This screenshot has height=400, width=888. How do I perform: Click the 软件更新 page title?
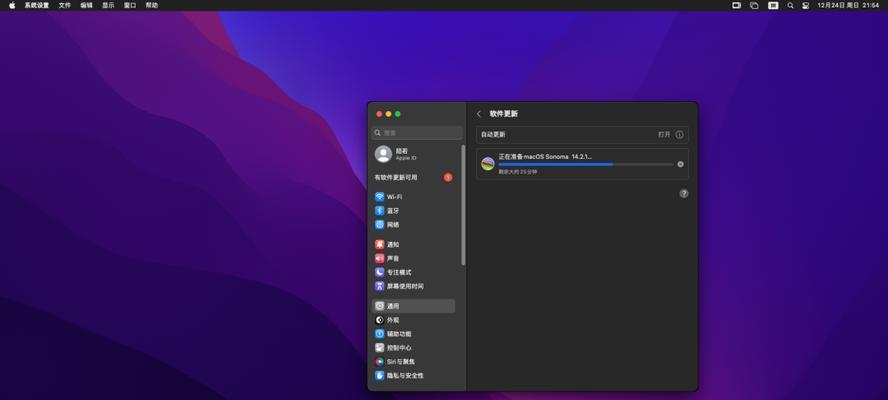(503, 114)
